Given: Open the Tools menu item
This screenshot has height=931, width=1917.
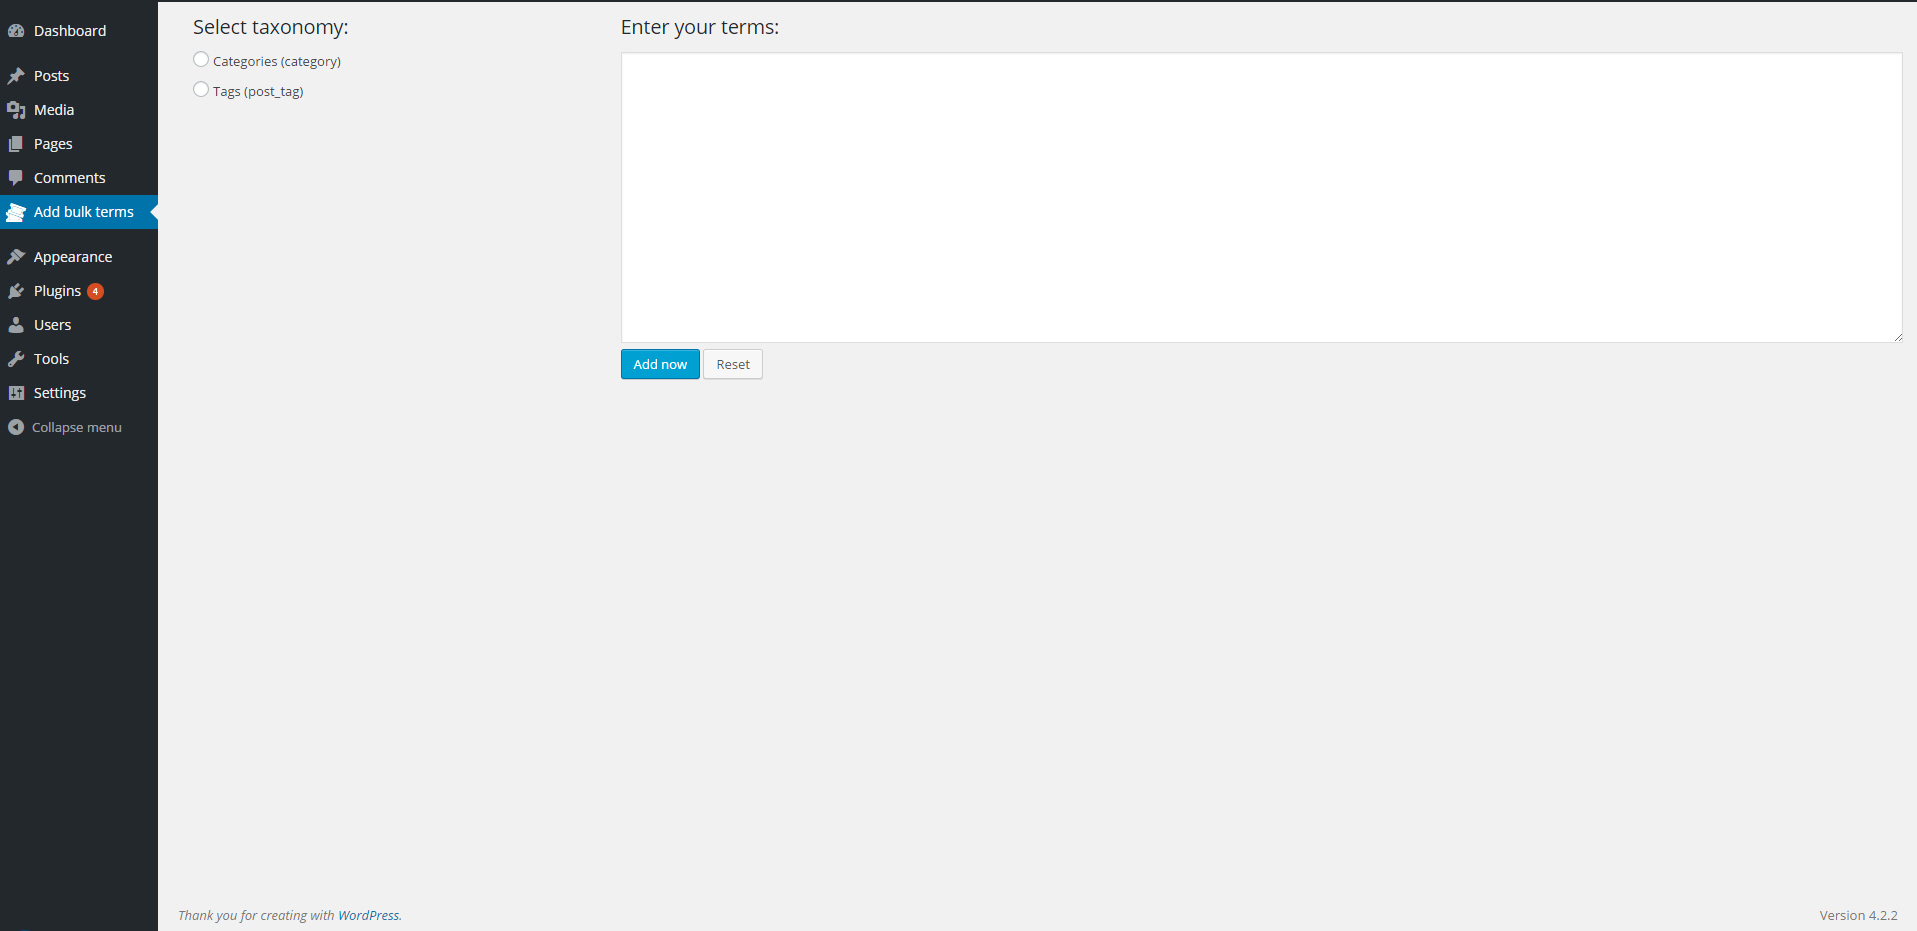Looking at the screenshot, I should (x=79, y=359).
